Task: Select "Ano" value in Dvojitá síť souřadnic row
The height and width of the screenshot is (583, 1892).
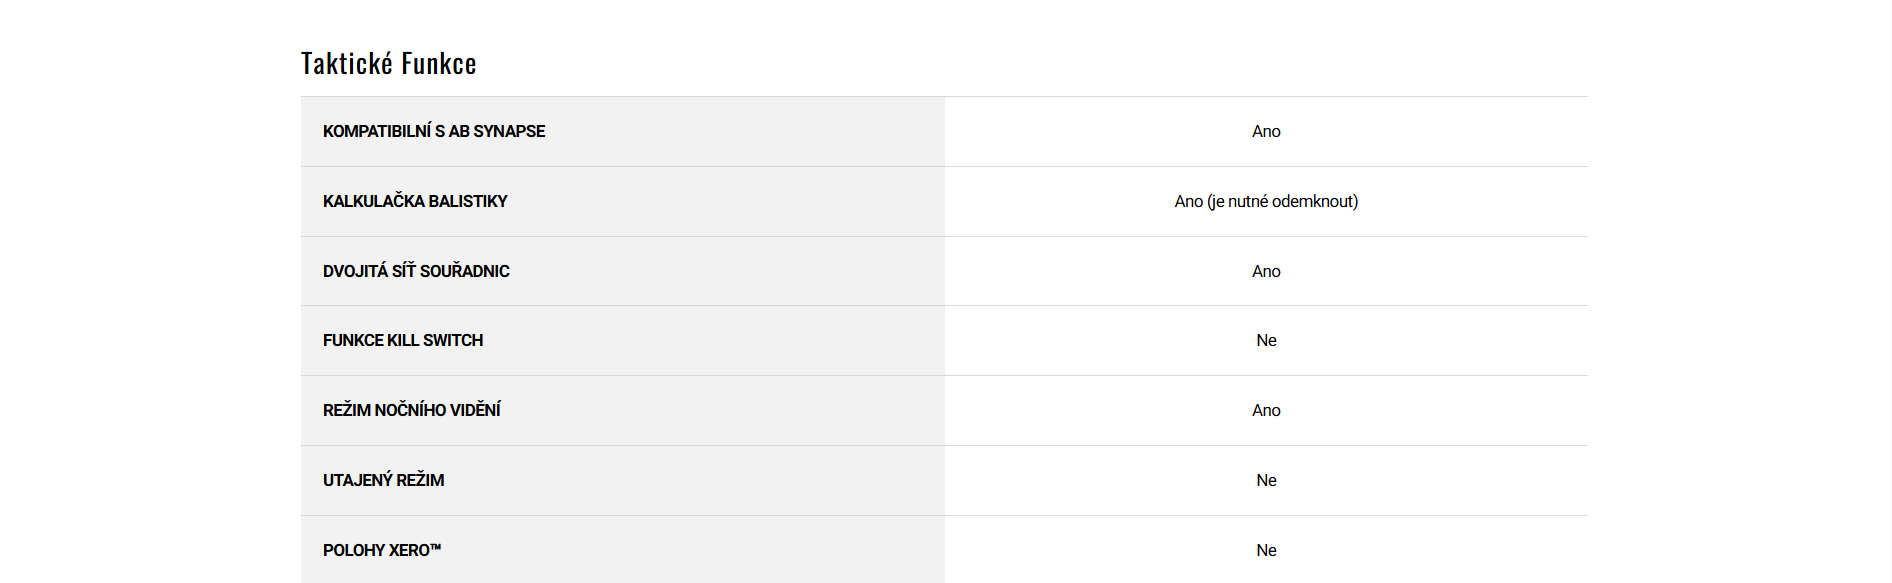Action: [1266, 271]
